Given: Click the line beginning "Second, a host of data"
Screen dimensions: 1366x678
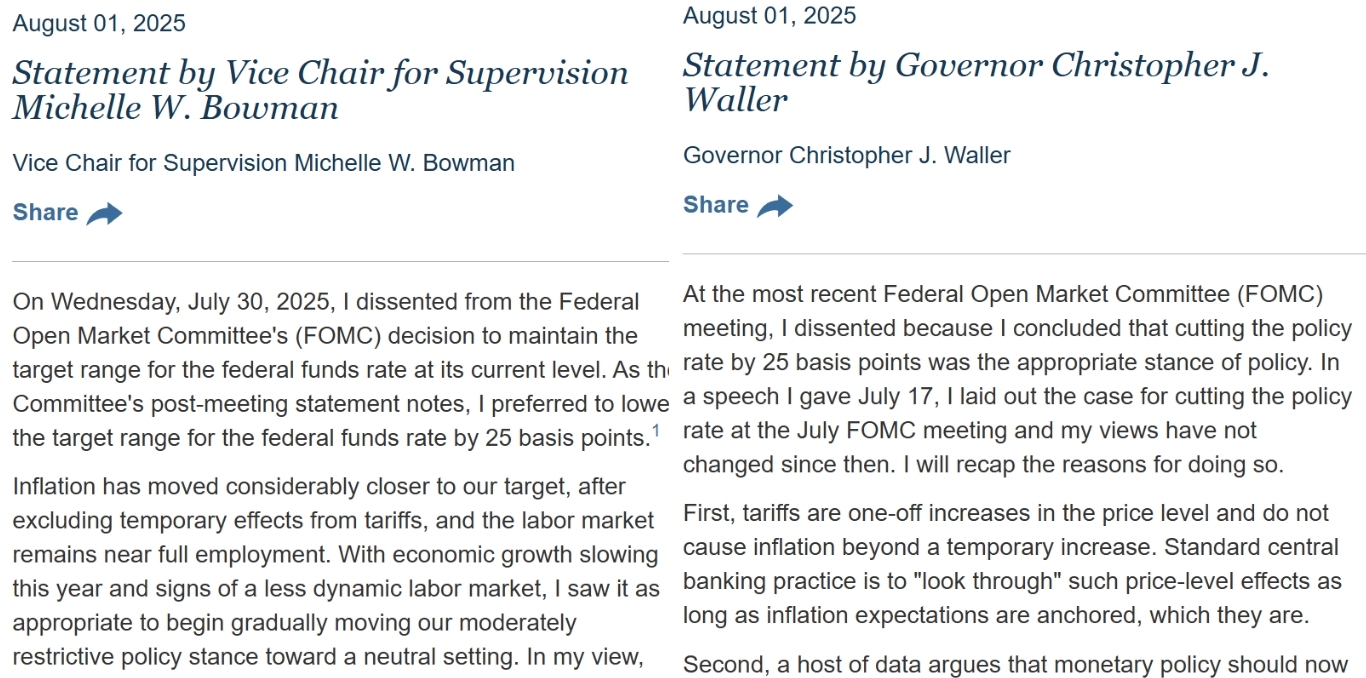Looking at the screenshot, I should coord(1016,663).
